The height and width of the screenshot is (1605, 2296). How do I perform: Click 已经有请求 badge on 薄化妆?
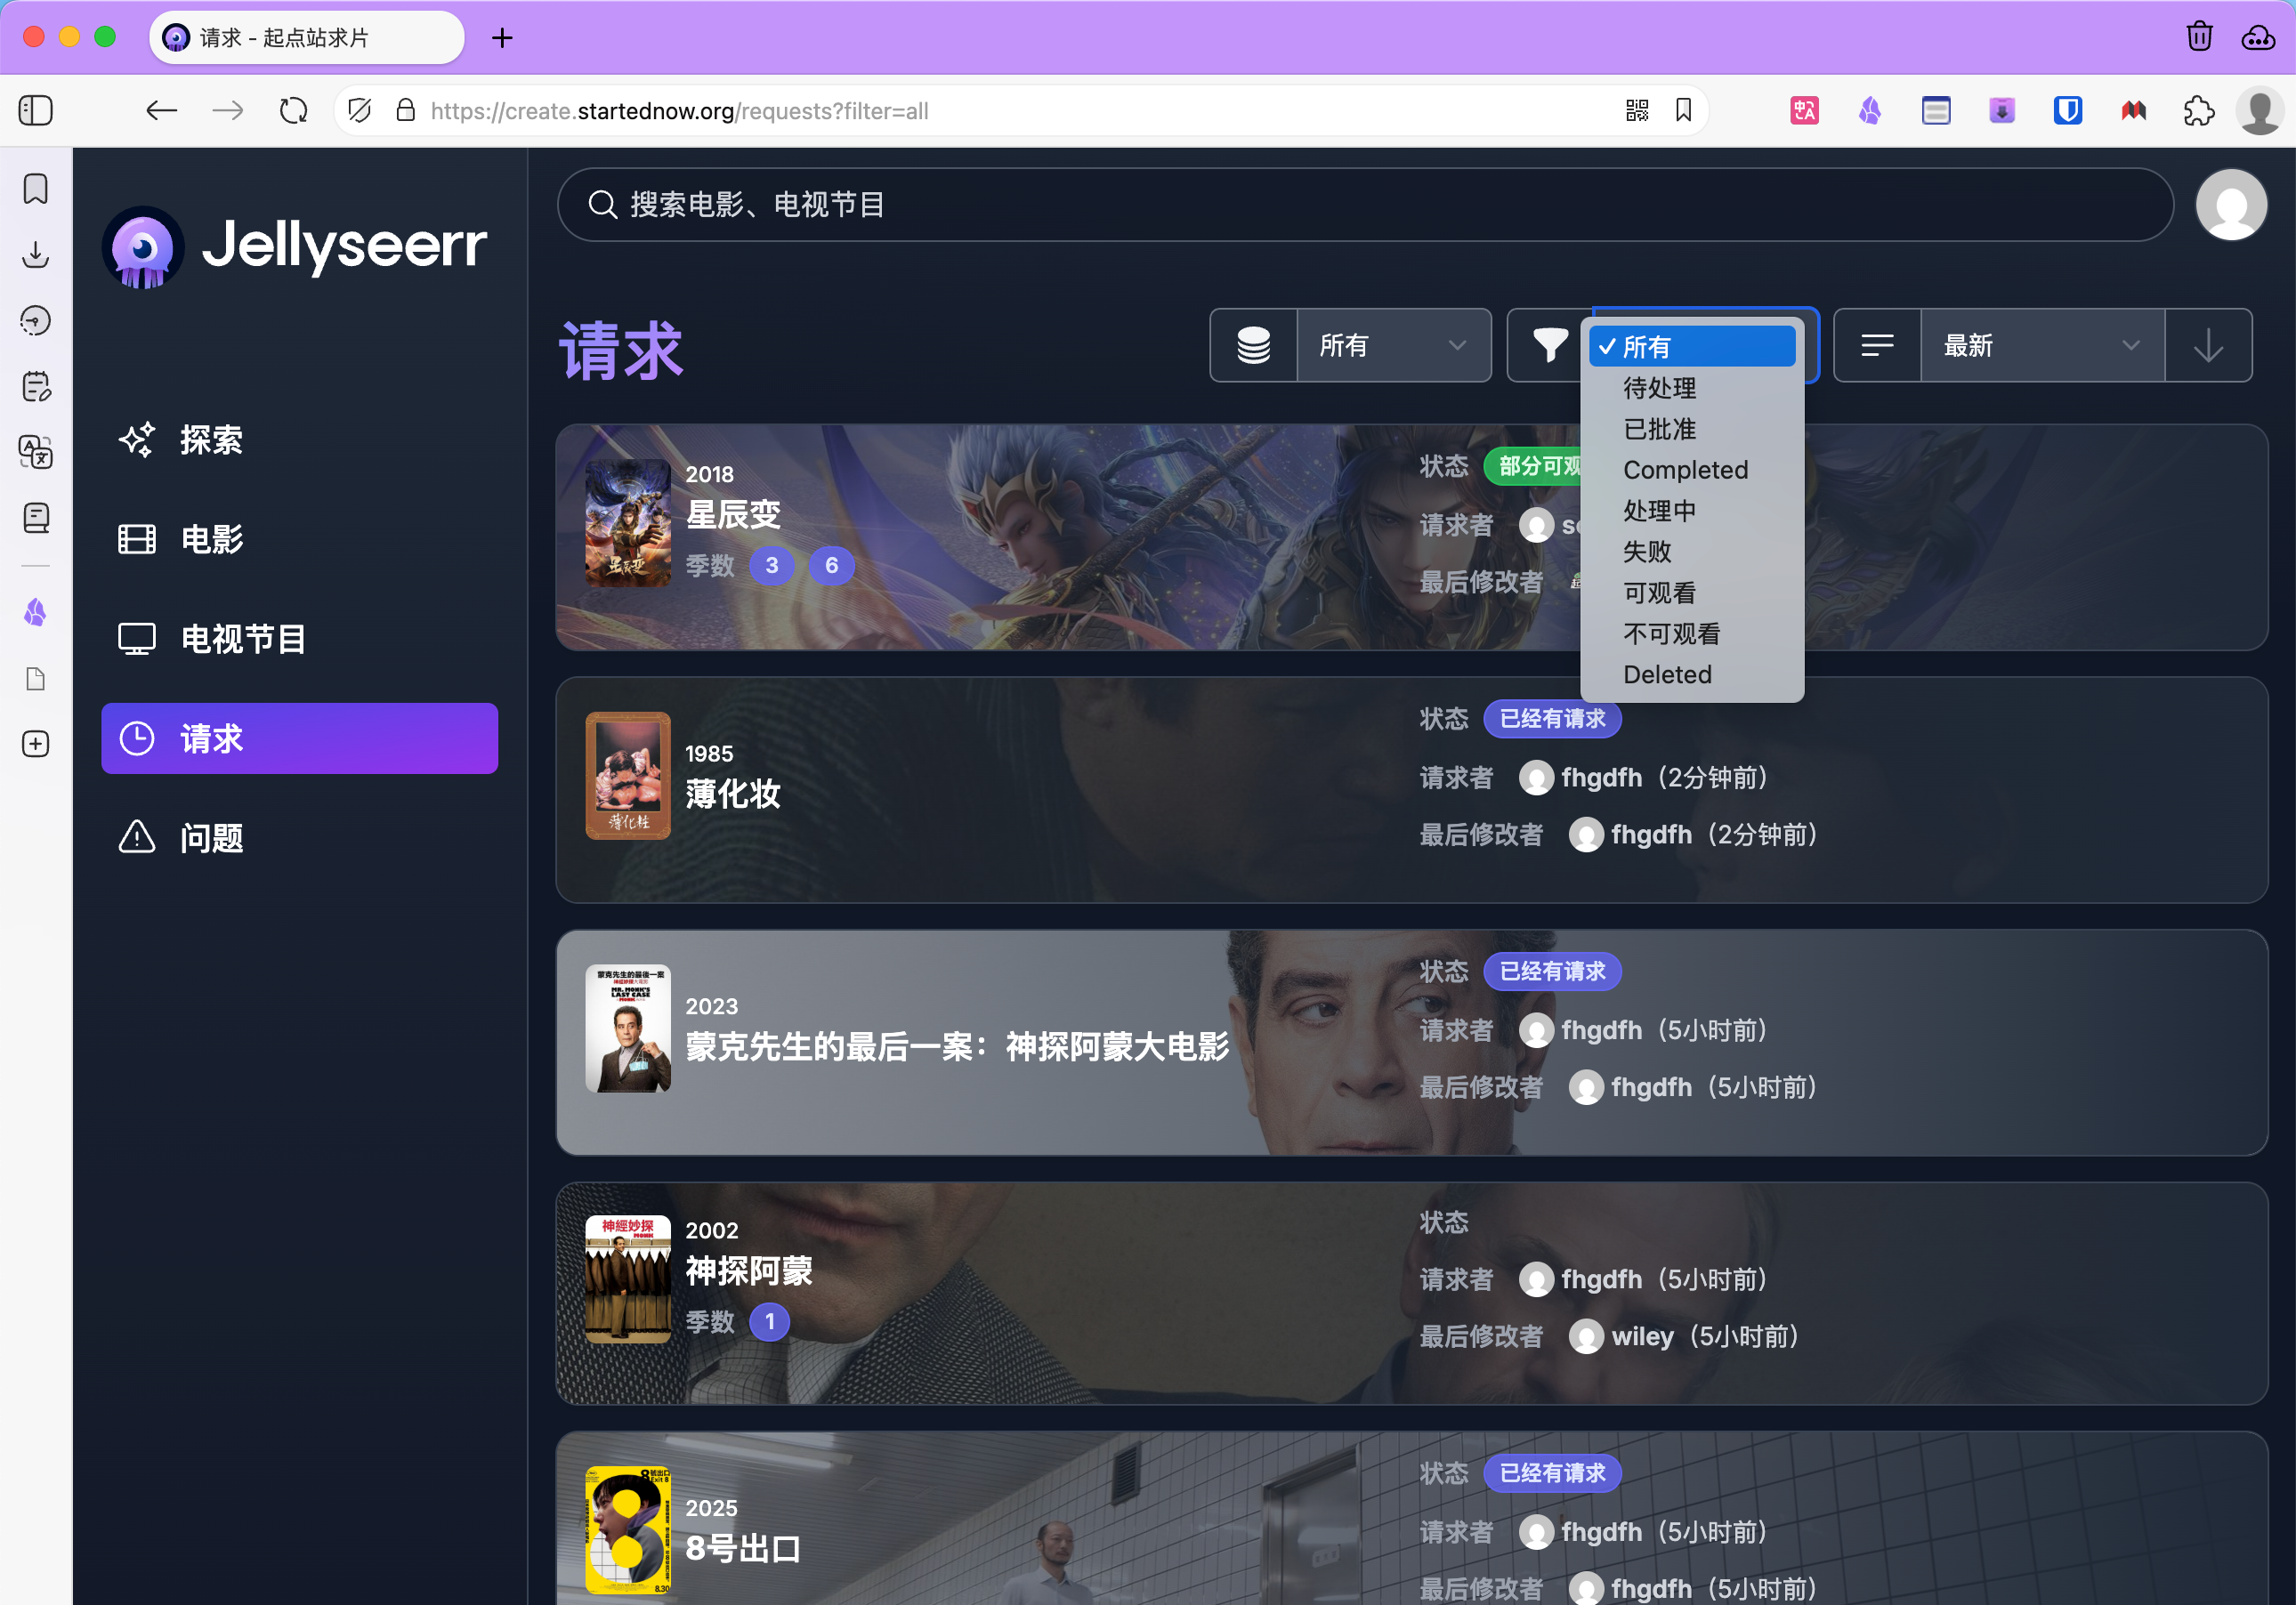1552,719
